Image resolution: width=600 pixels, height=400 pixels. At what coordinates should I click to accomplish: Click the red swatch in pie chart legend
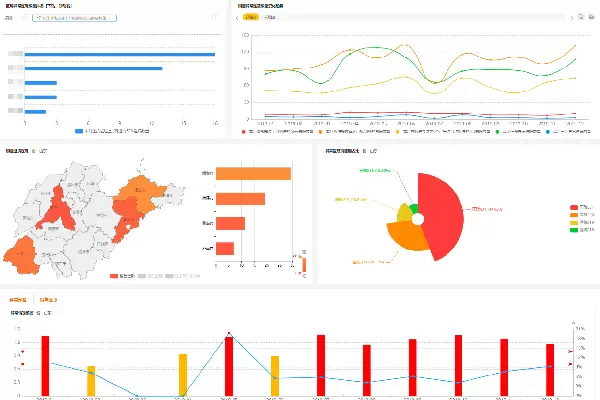[x=573, y=206]
